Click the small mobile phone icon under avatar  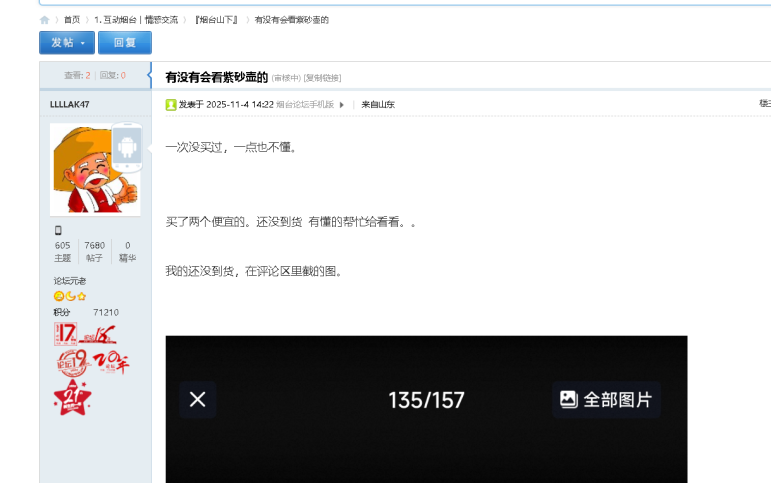click(x=57, y=231)
